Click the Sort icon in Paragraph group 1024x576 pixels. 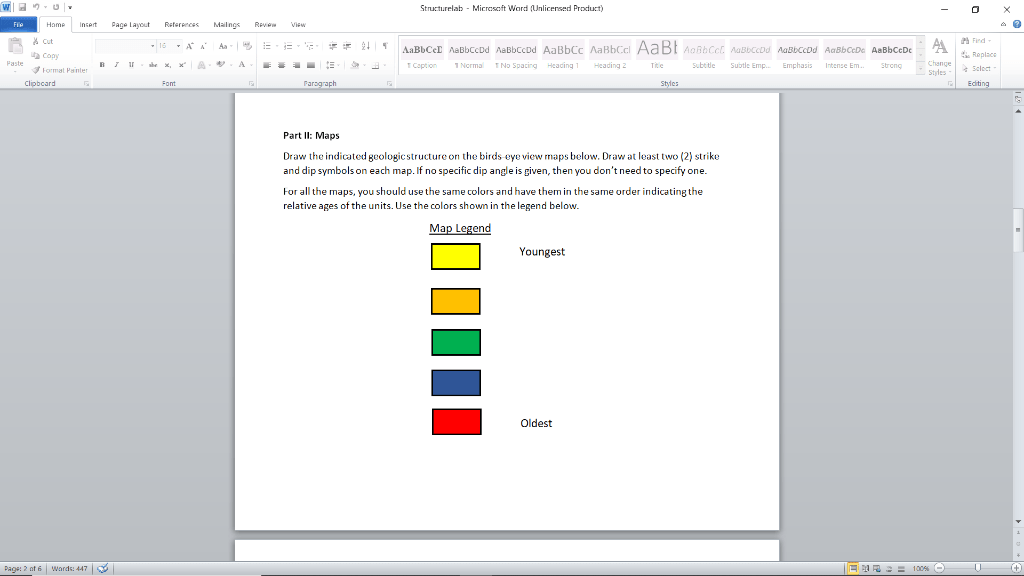point(366,46)
